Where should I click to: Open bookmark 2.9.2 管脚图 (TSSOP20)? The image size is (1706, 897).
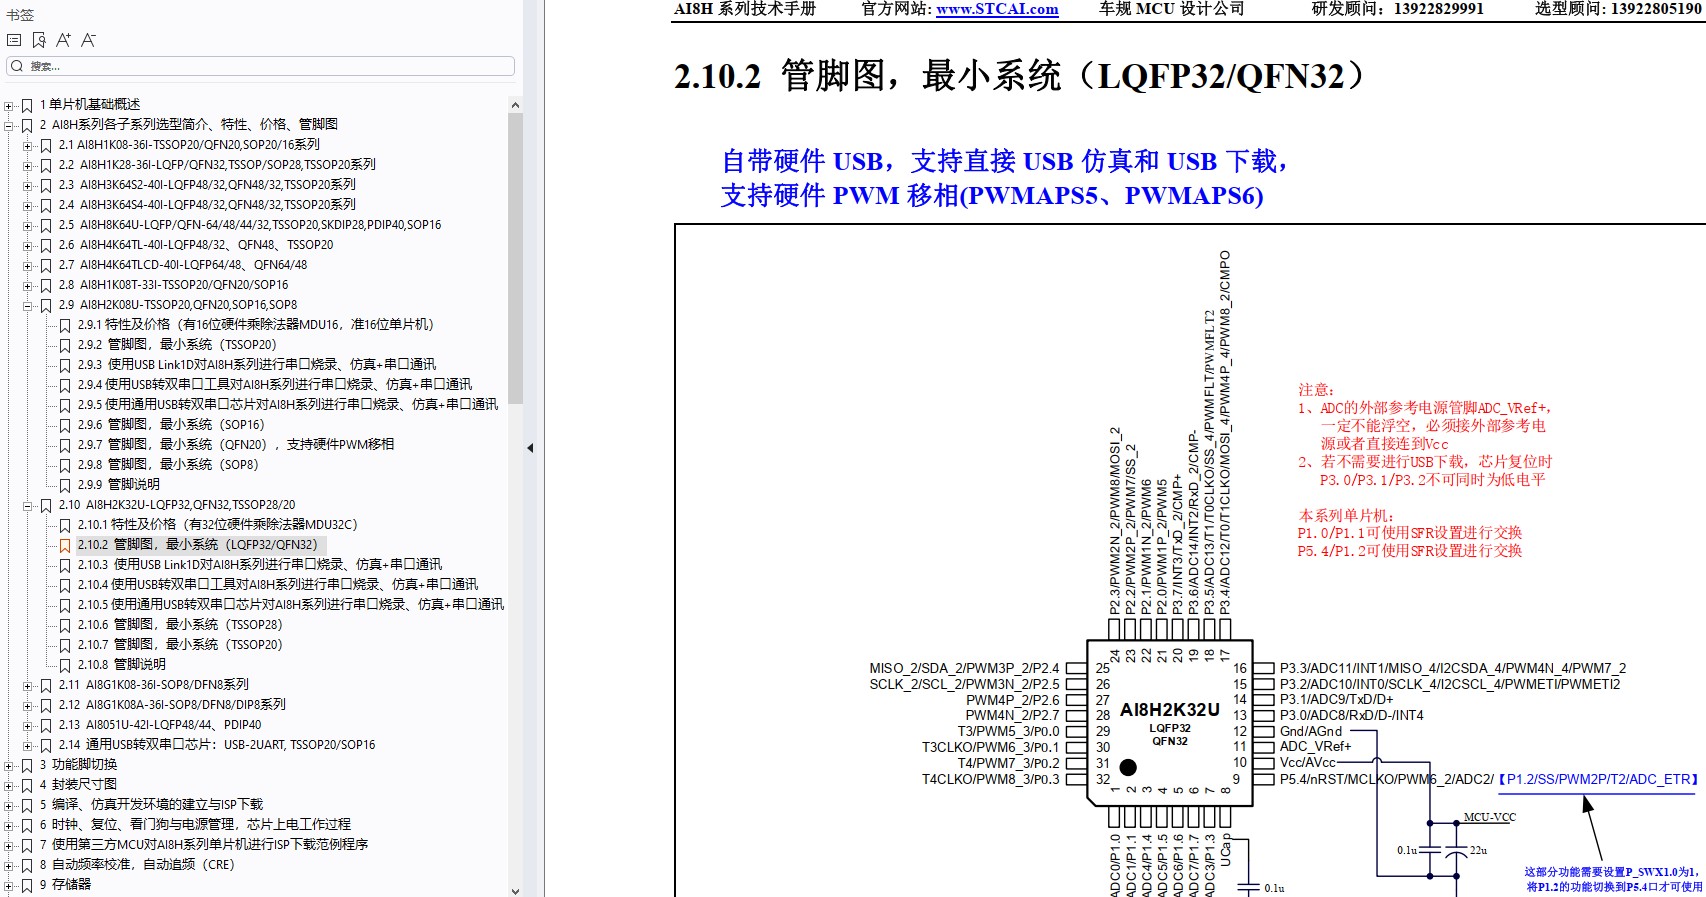(x=177, y=345)
